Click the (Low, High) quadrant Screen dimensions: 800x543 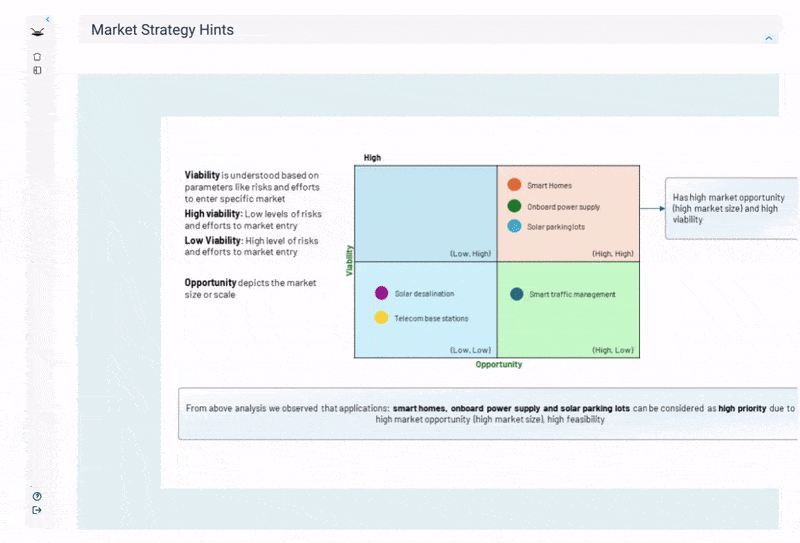(x=425, y=213)
